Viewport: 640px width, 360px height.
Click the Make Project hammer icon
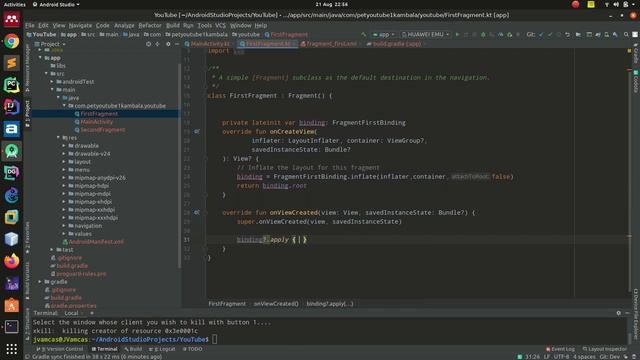(x=364, y=35)
